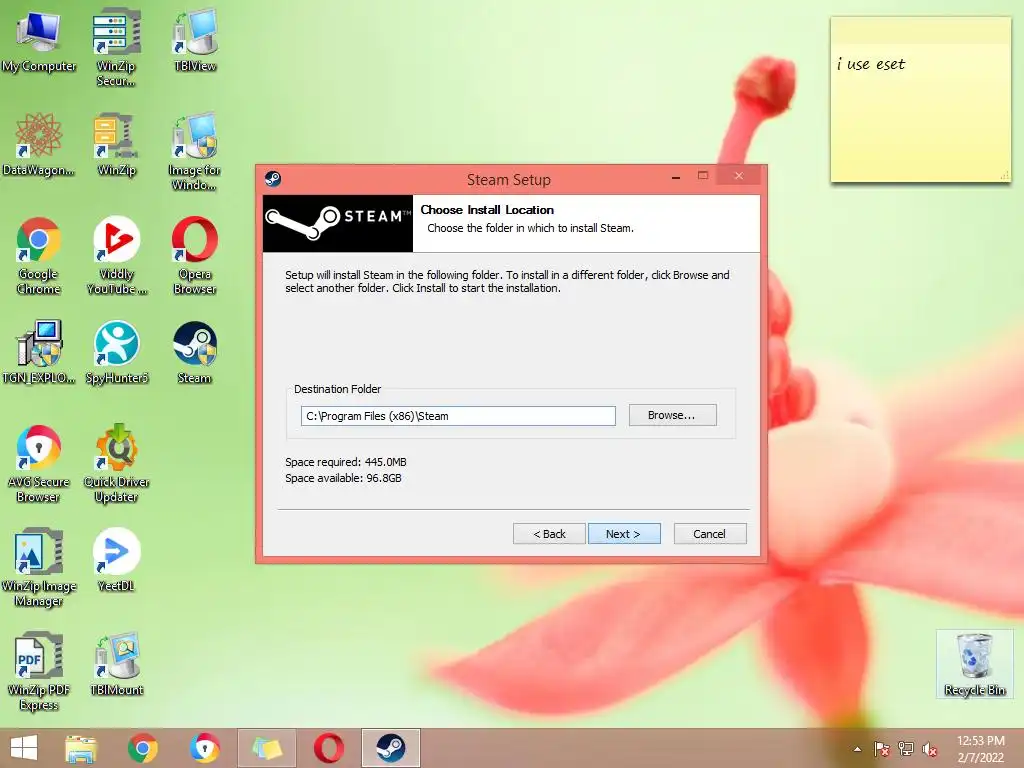1024x768 pixels.
Task: Open the network tray icon
Action: (906, 749)
